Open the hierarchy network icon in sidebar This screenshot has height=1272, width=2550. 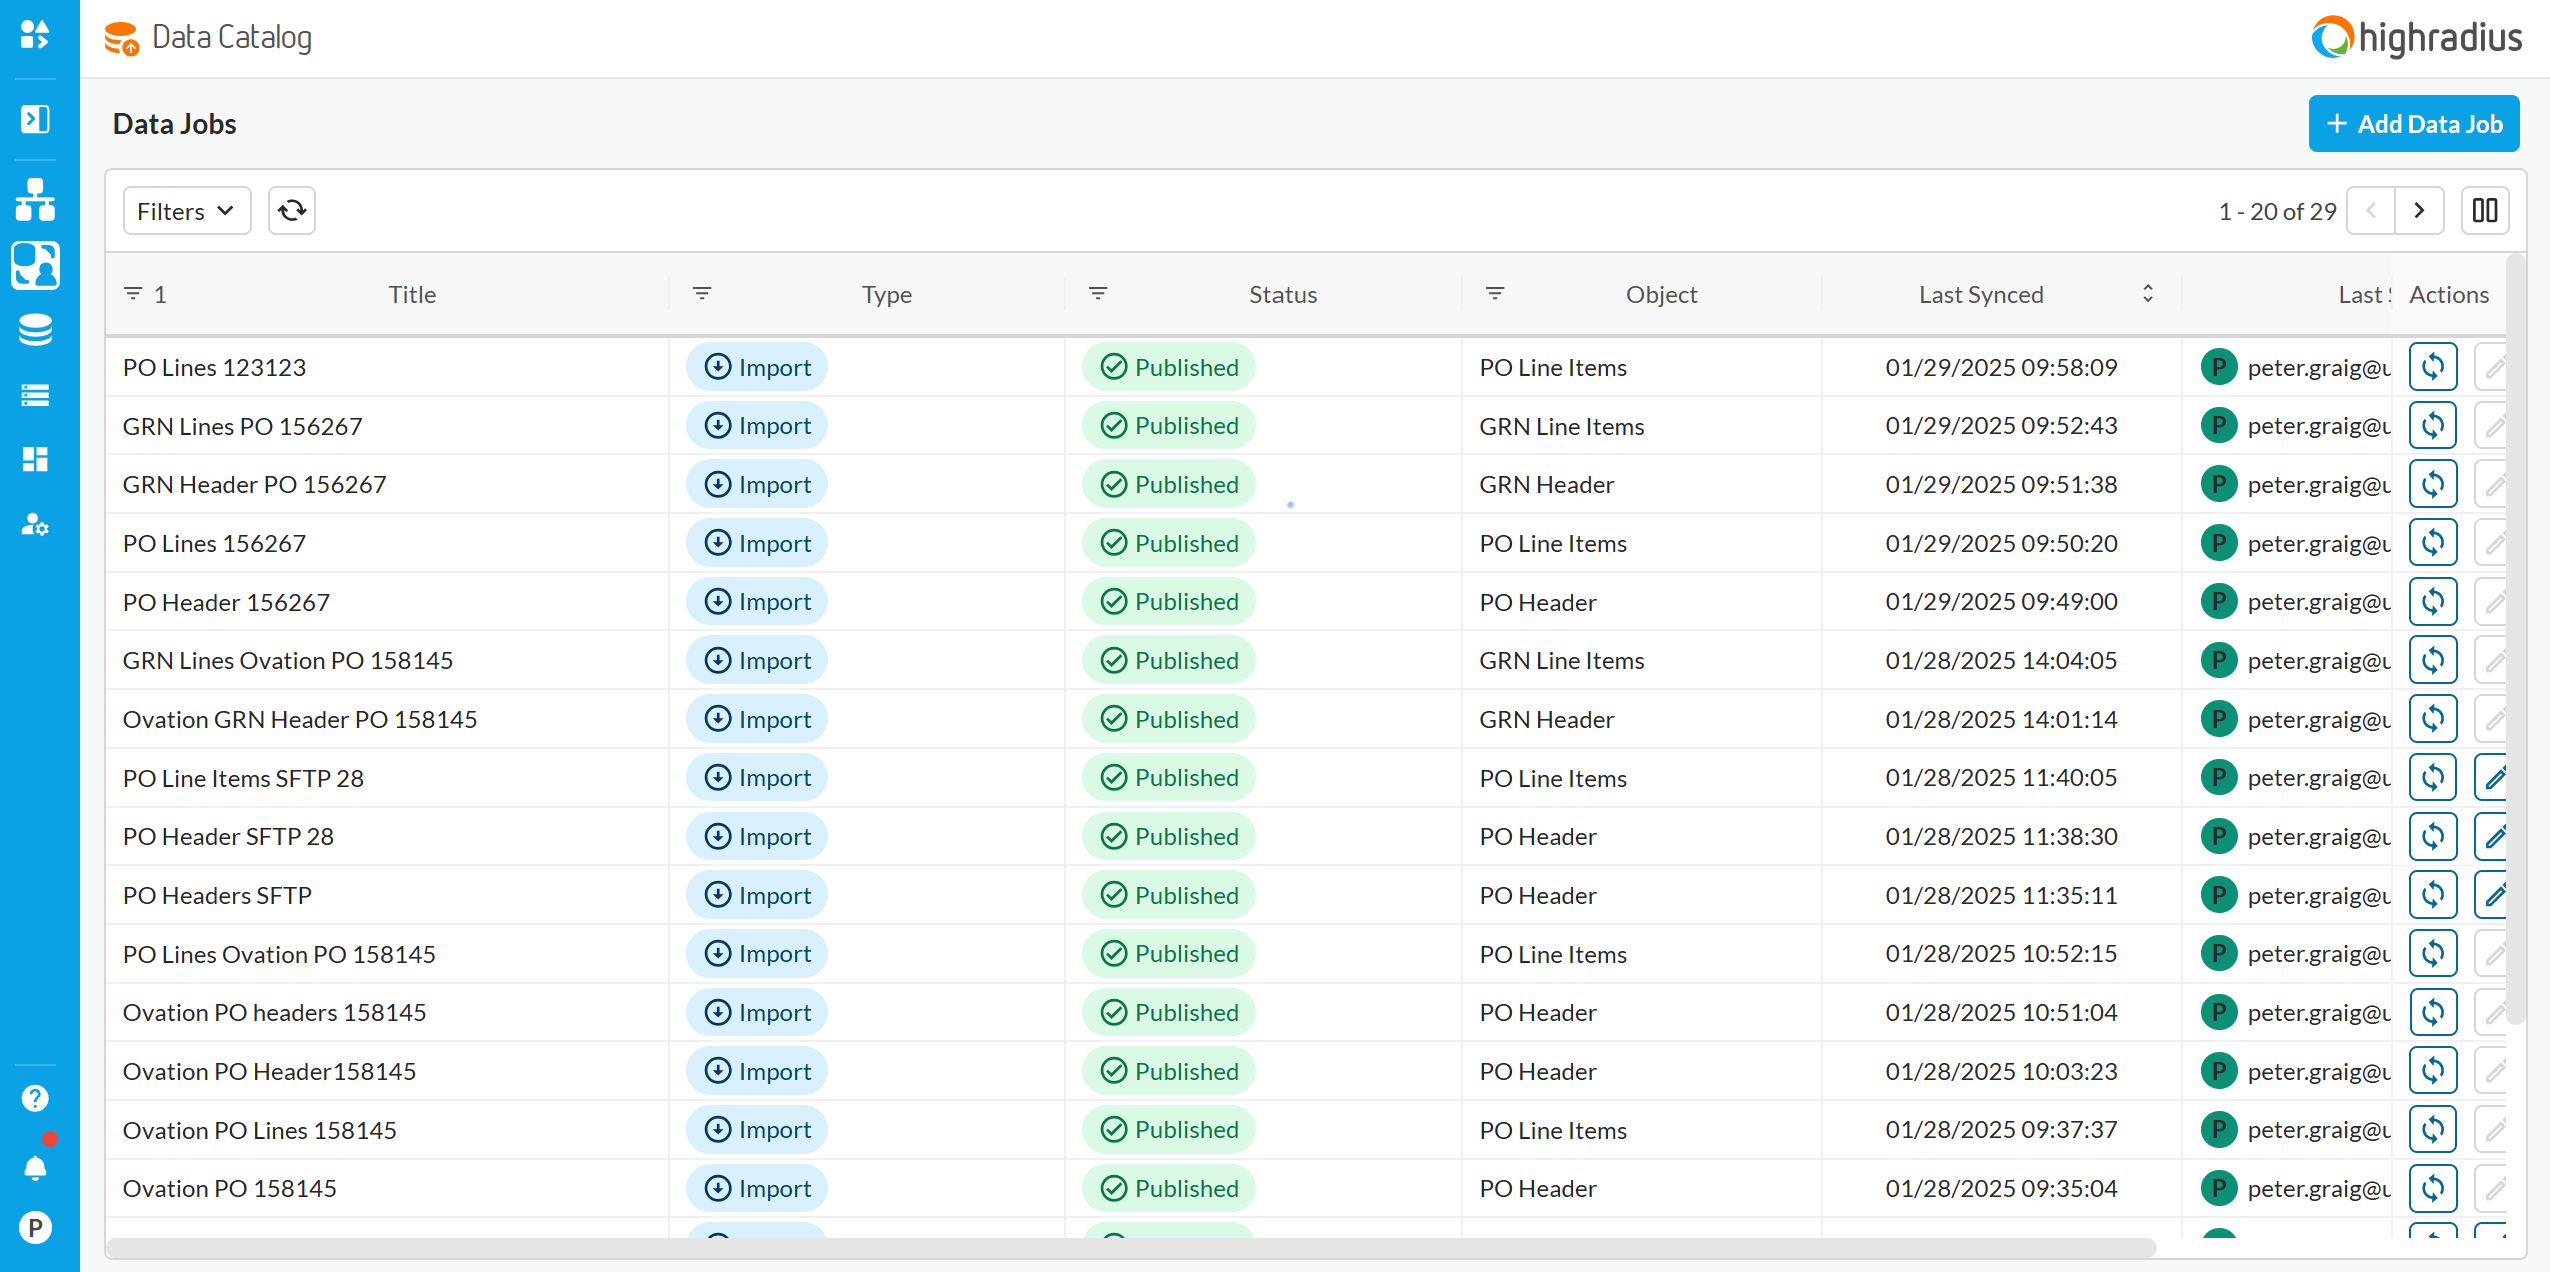pos(35,200)
